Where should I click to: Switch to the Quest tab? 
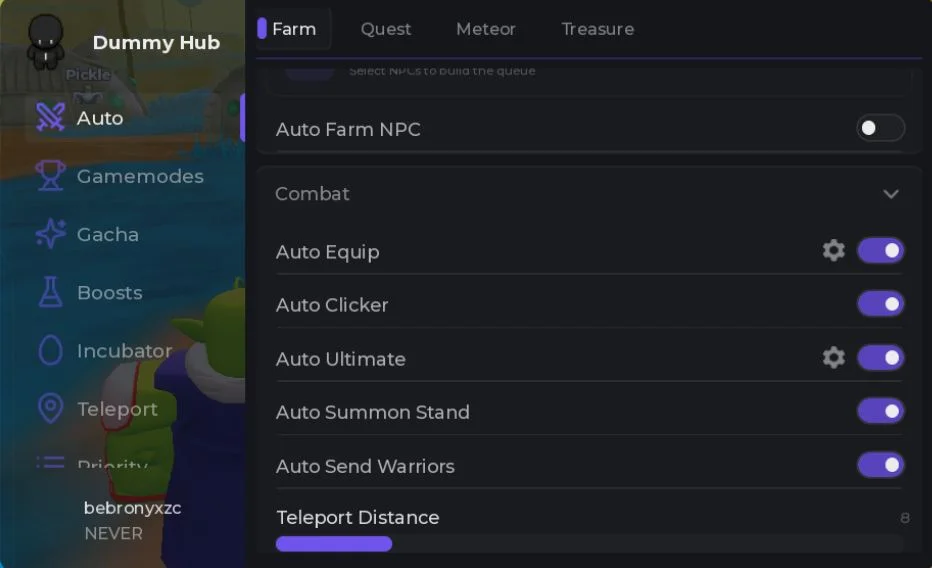[x=386, y=29]
